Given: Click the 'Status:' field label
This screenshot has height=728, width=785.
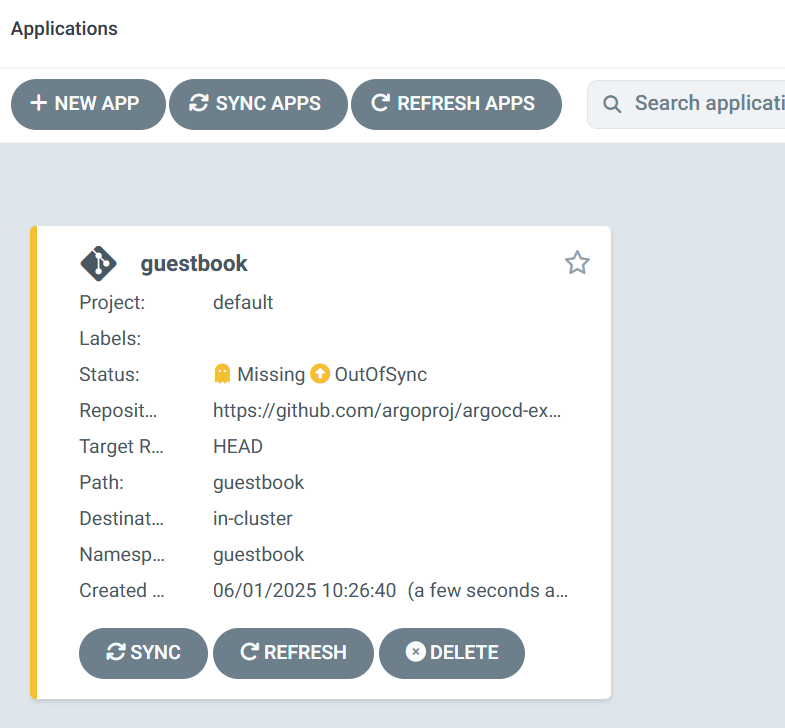Looking at the screenshot, I should point(109,375).
